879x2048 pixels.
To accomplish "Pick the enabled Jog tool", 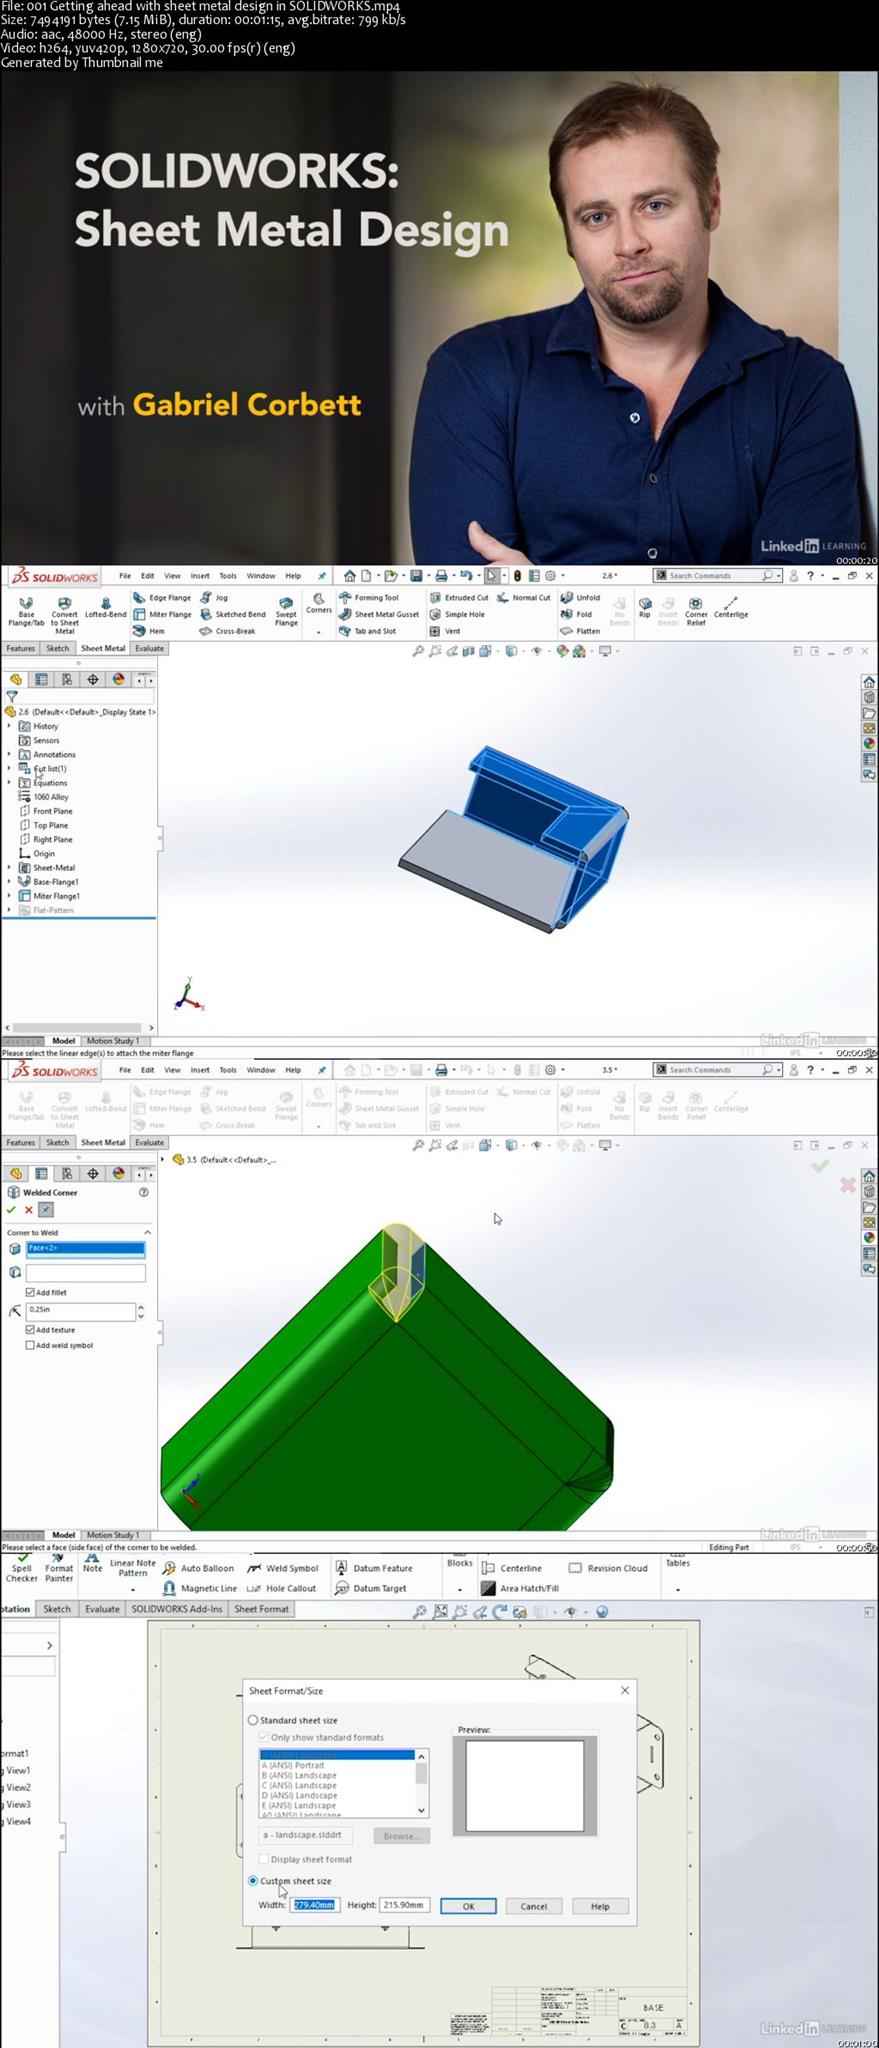I will [x=214, y=598].
